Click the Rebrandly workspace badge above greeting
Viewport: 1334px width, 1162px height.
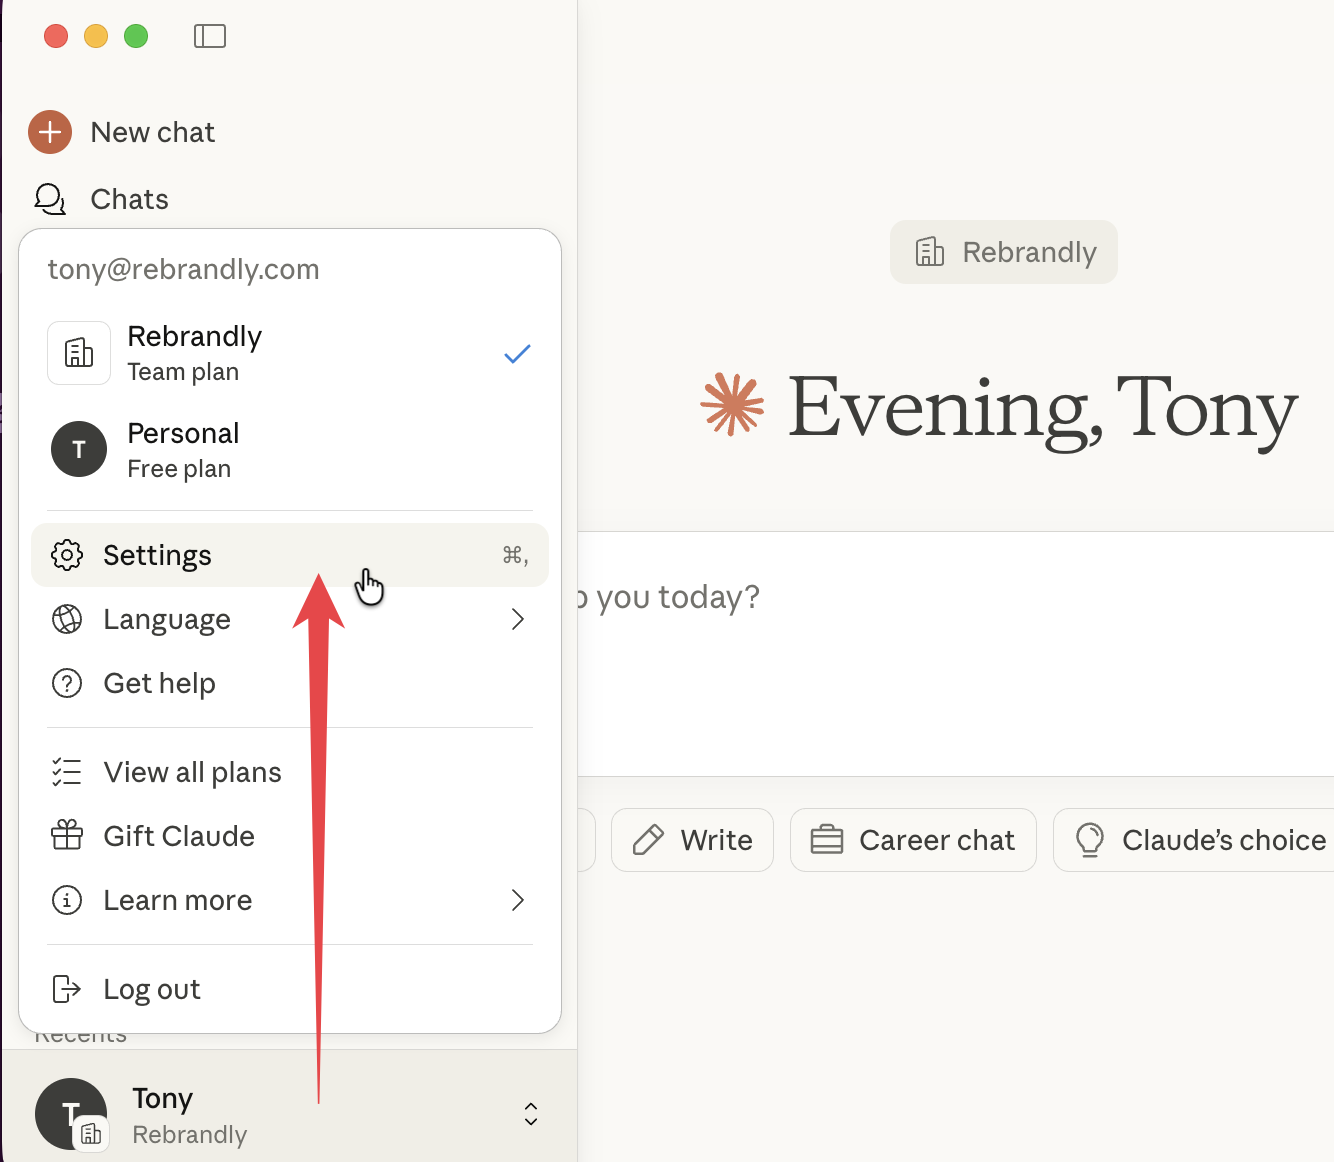coord(1004,252)
